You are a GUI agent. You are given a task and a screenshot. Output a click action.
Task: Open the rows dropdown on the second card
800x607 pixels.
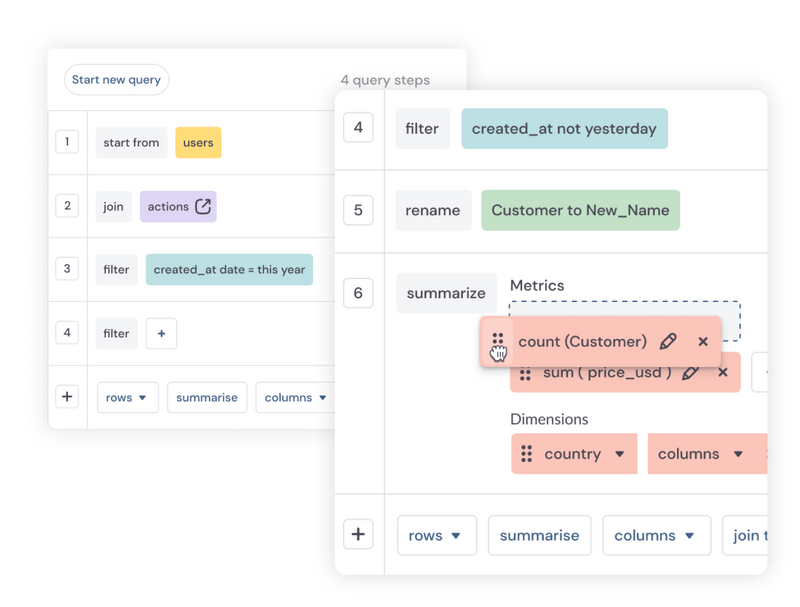pos(437,534)
